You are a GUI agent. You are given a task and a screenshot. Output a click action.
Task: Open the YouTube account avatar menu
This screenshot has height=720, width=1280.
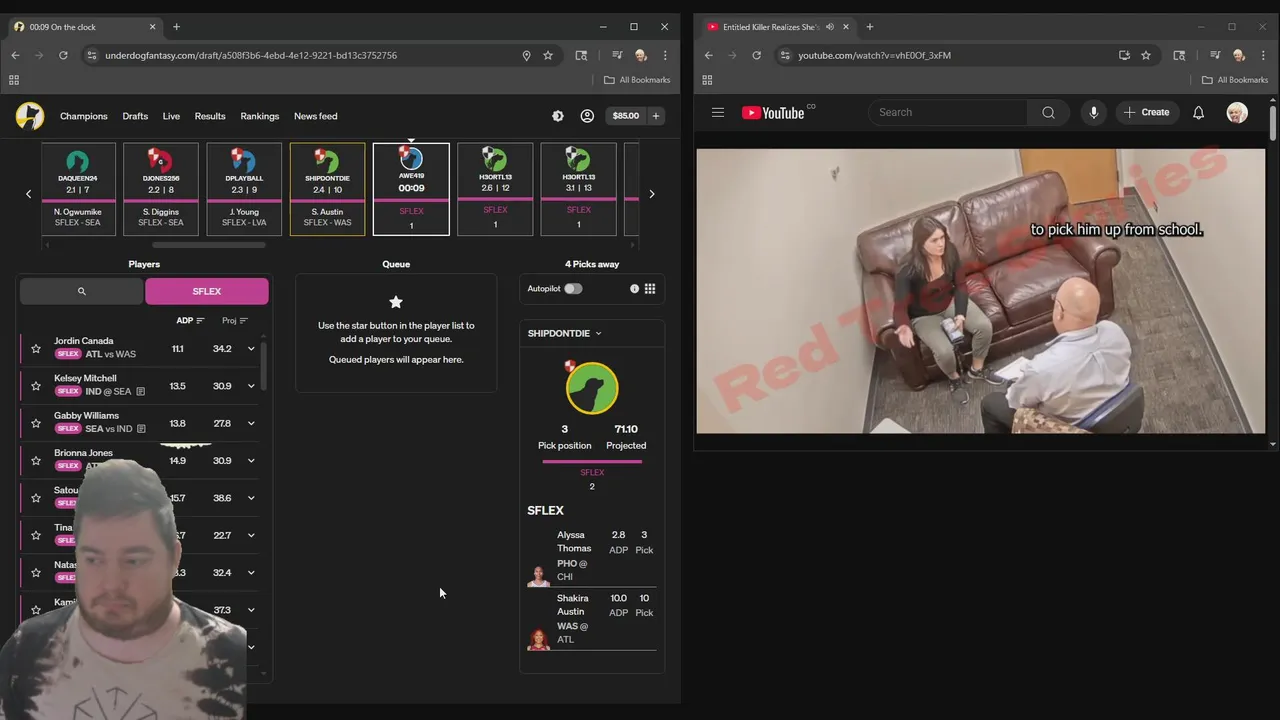tap(1237, 112)
